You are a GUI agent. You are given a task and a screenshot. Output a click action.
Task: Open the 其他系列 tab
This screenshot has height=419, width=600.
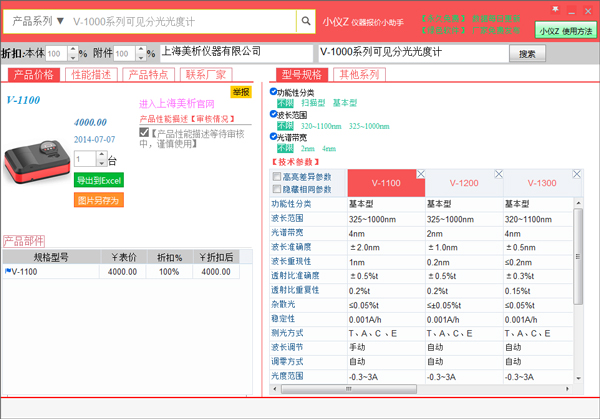360,75
